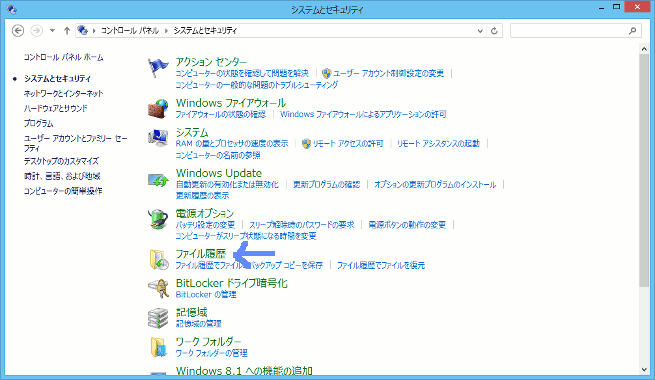Click システムとセキュリティ in the breadcrumb

coord(205,30)
